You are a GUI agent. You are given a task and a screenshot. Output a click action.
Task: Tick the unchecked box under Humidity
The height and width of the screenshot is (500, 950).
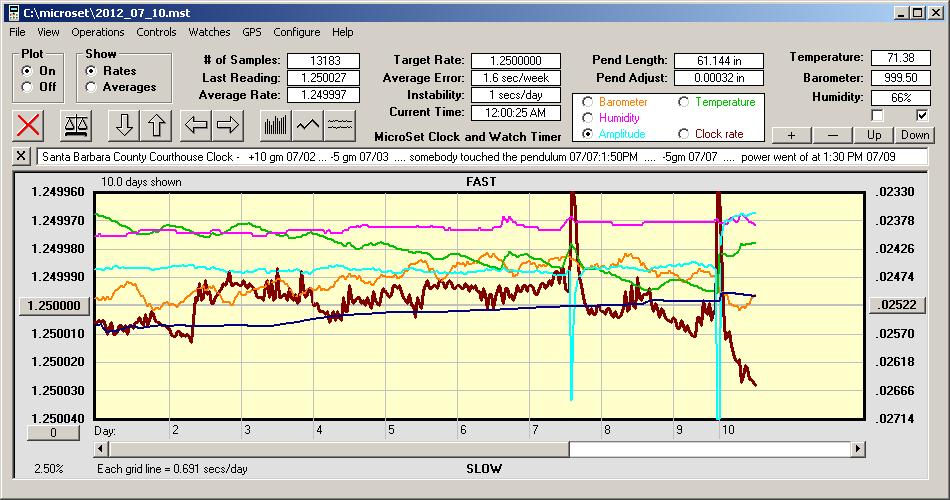point(877,115)
